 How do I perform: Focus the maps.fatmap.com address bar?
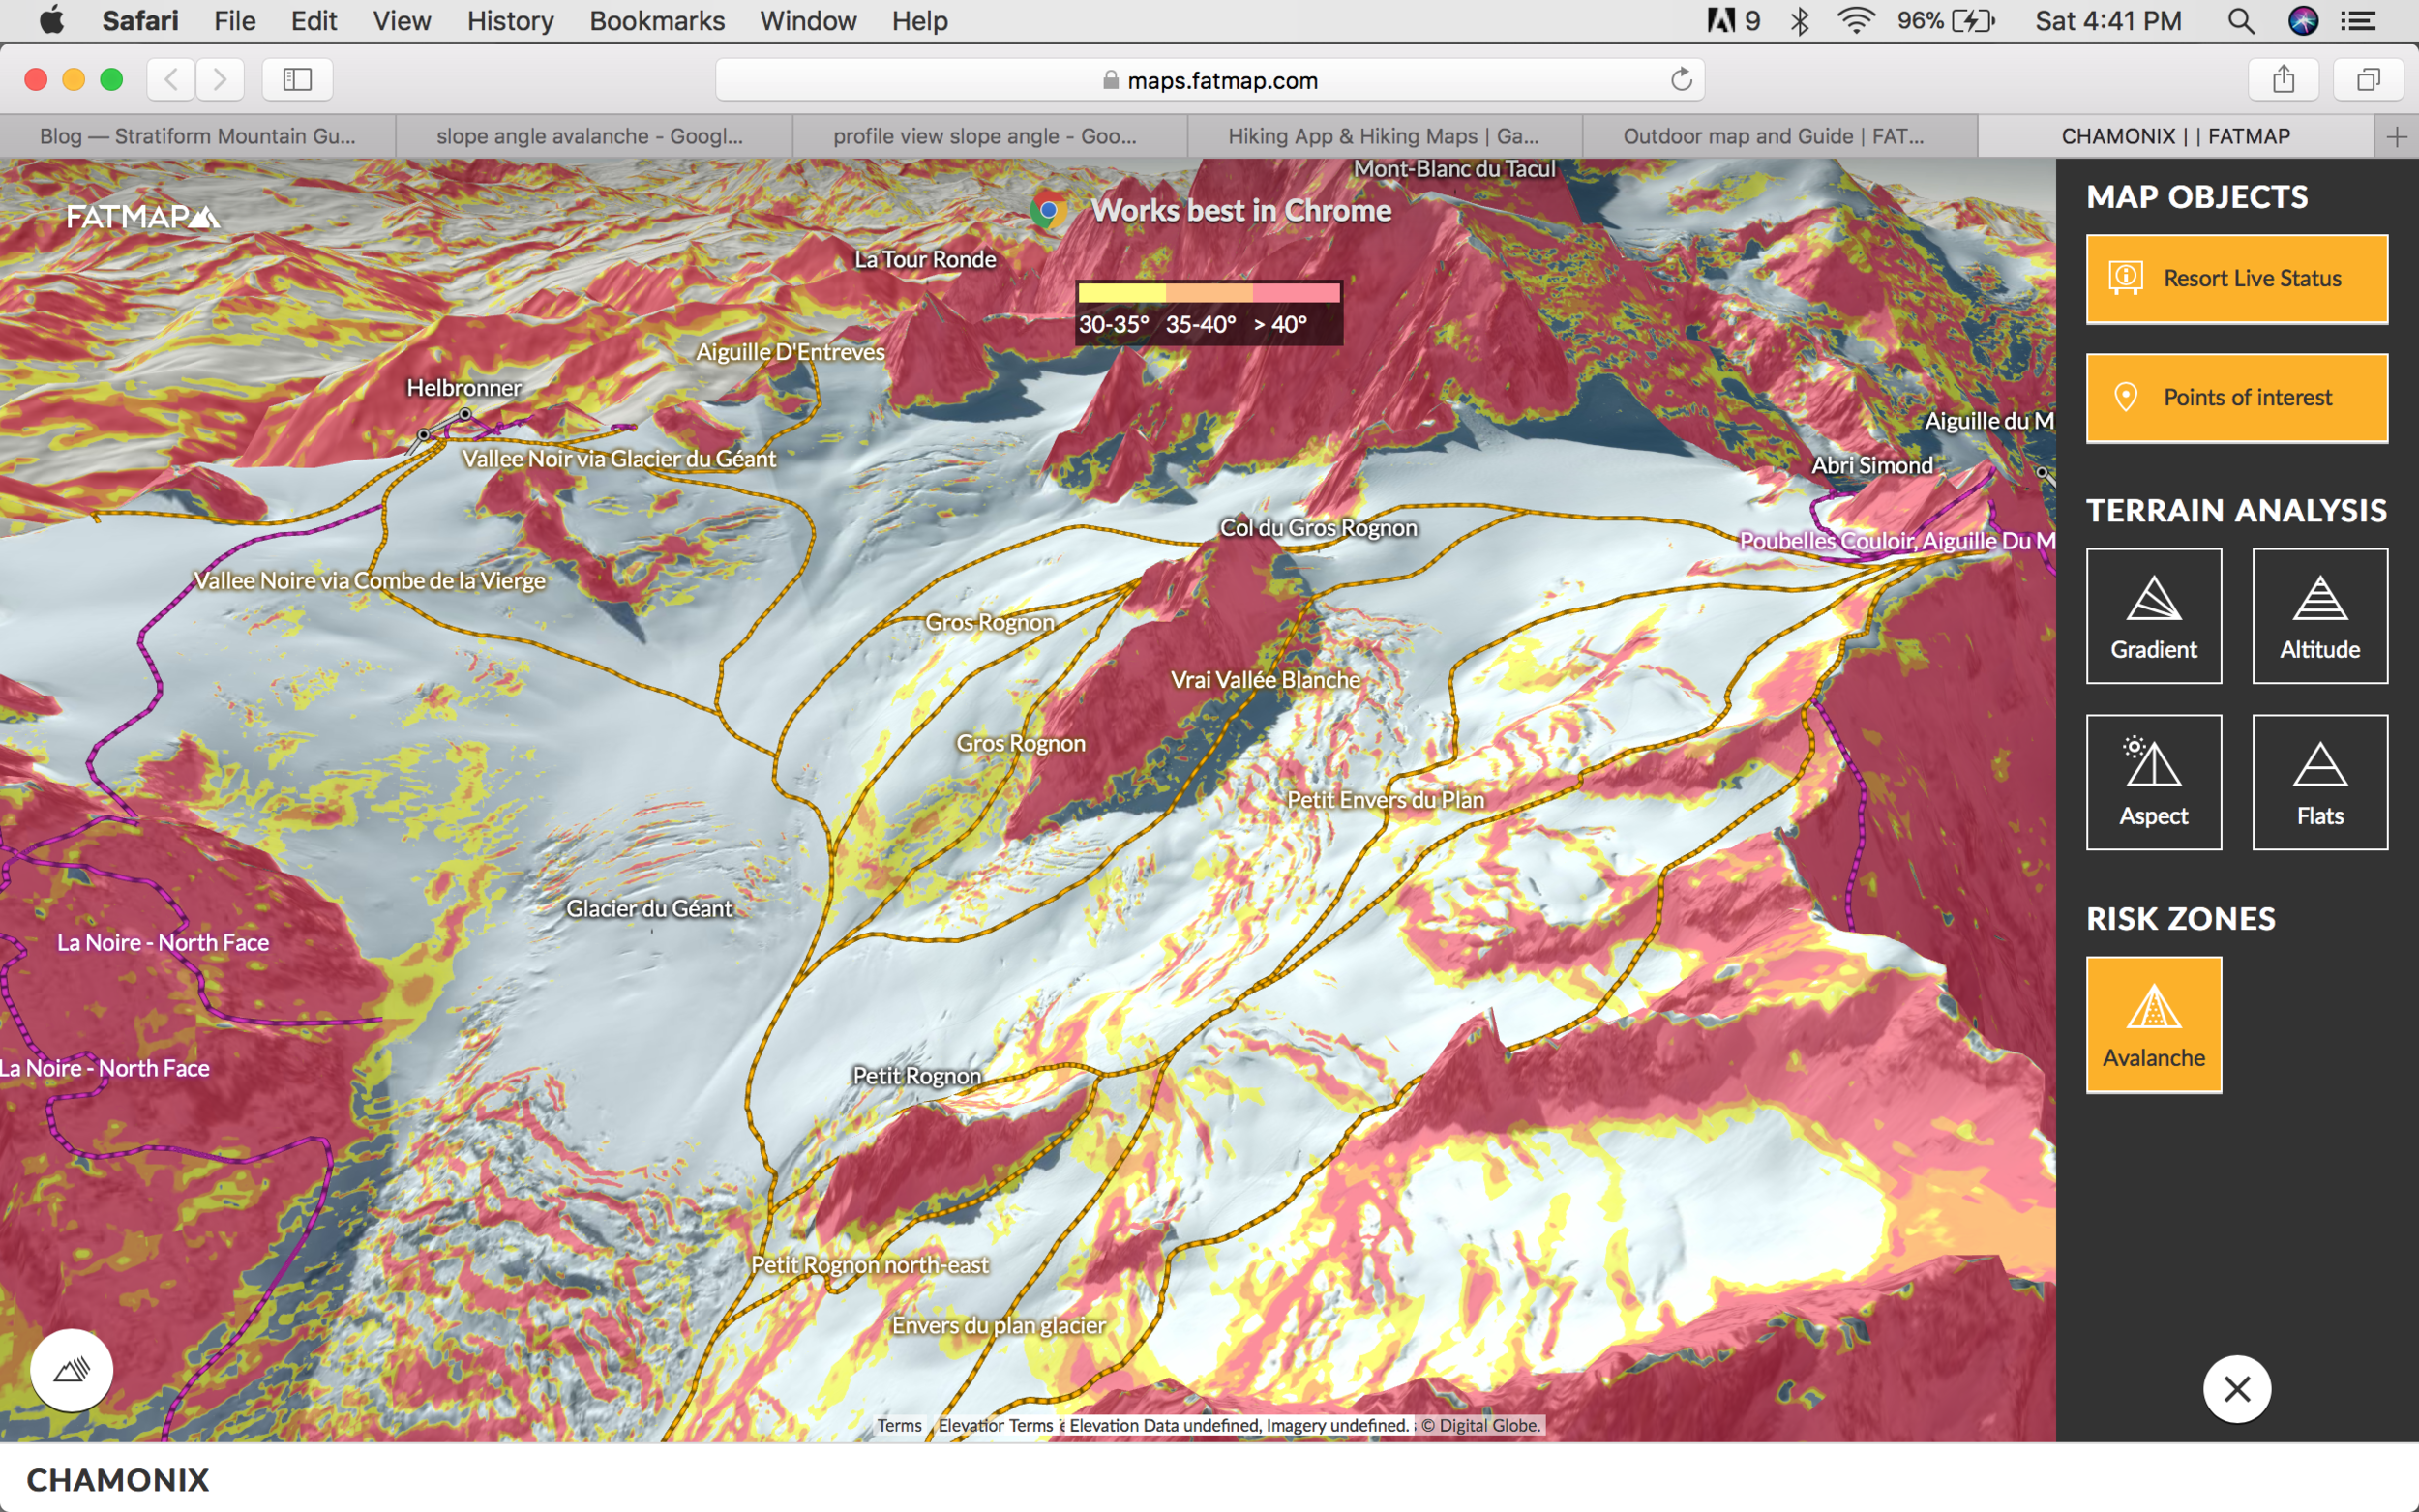(x=1209, y=80)
